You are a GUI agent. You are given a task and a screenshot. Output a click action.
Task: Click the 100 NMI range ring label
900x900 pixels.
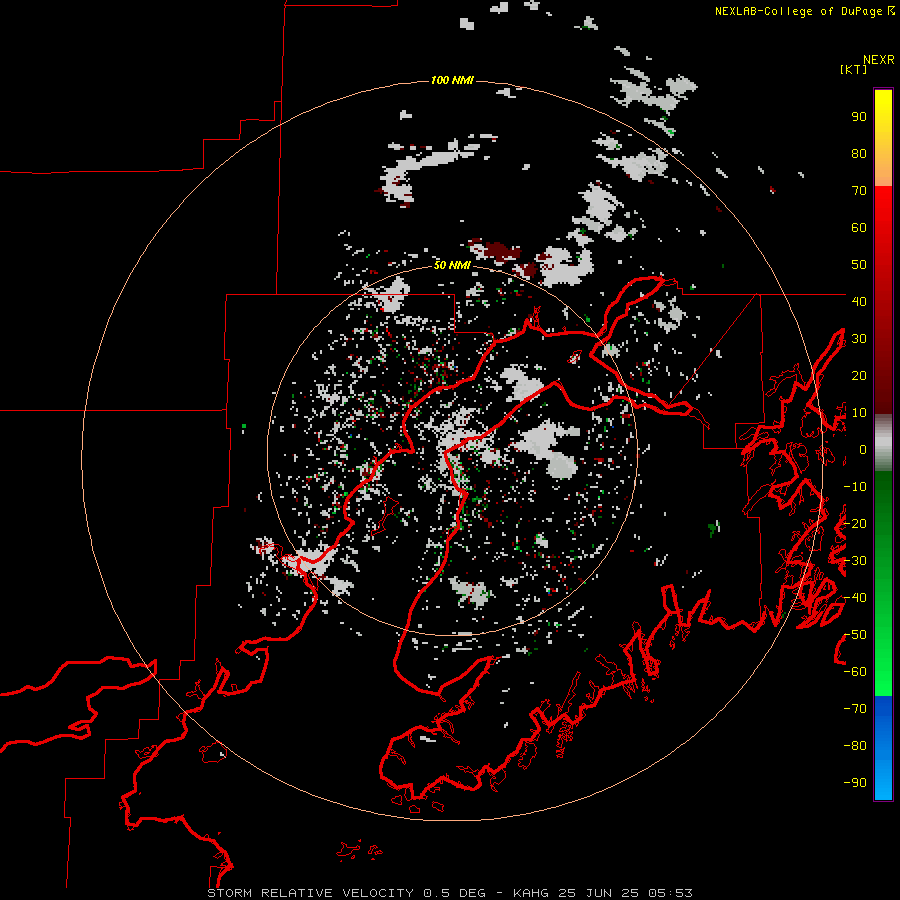(x=452, y=80)
